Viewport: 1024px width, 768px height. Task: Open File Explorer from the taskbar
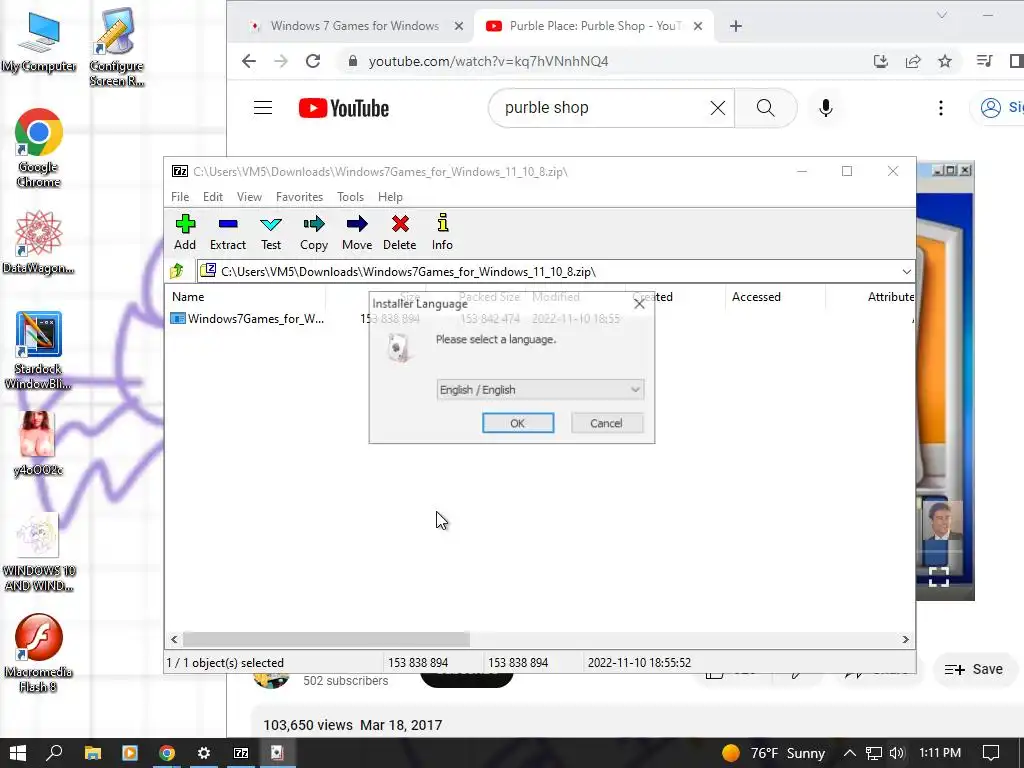click(93, 753)
